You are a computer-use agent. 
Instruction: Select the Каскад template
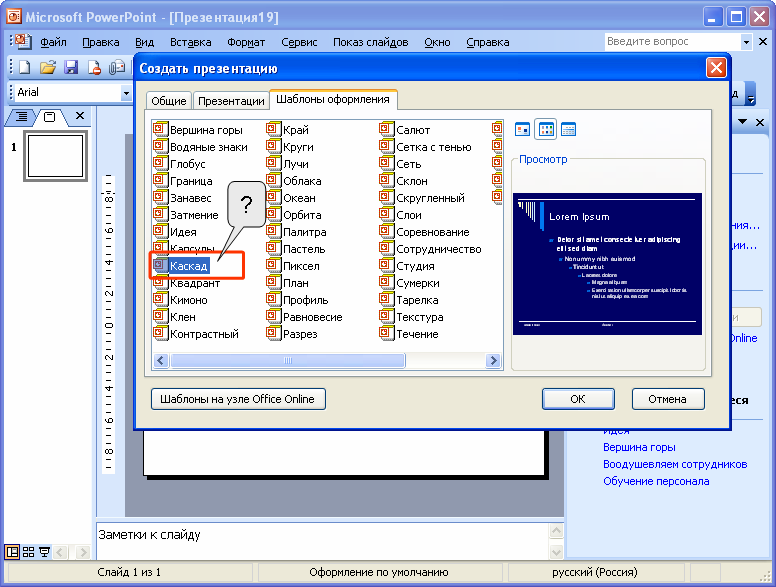click(188, 266)
